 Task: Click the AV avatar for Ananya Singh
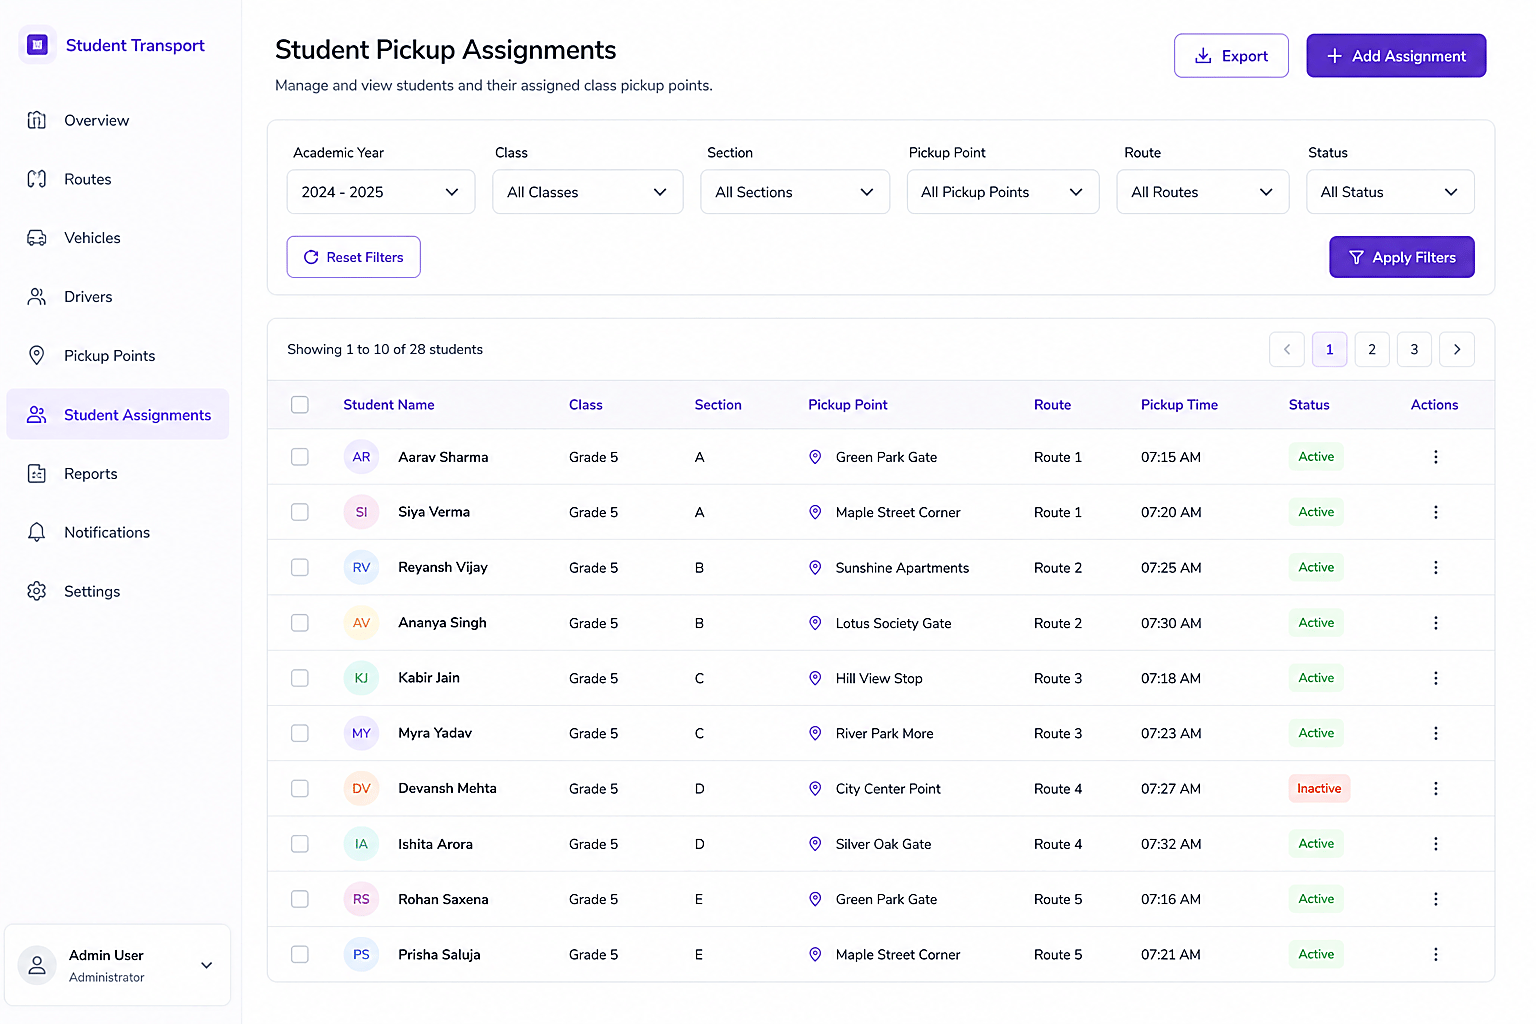(361, 622)
